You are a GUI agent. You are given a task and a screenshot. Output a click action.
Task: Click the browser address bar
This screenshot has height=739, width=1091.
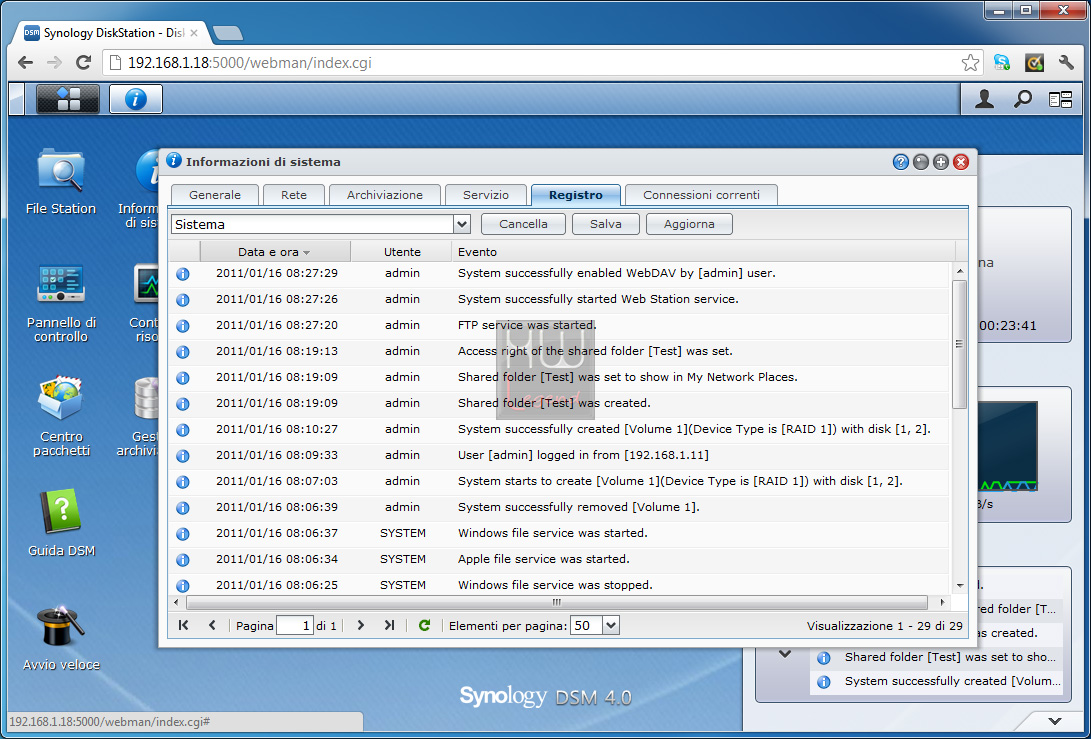(543, 63)
